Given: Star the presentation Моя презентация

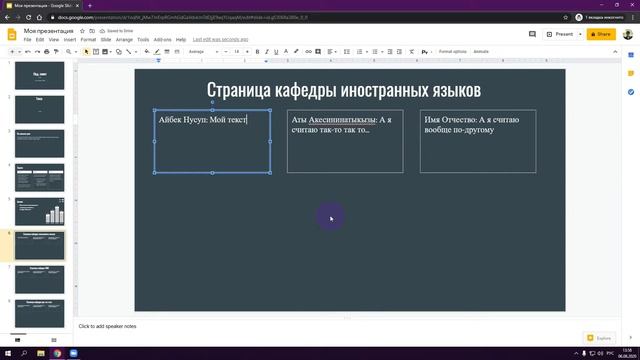Looking at the screenshot, I should point(82,31).
